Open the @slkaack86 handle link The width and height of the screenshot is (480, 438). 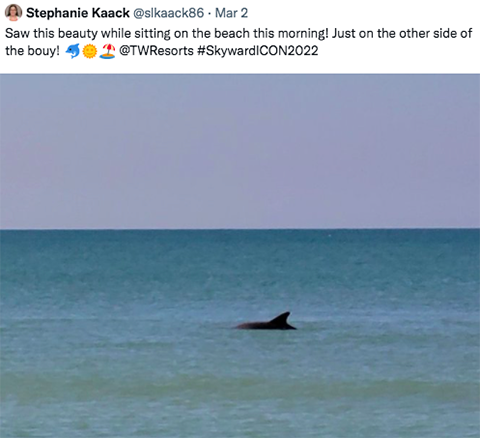pyautogui.click(x=168, y=13)
